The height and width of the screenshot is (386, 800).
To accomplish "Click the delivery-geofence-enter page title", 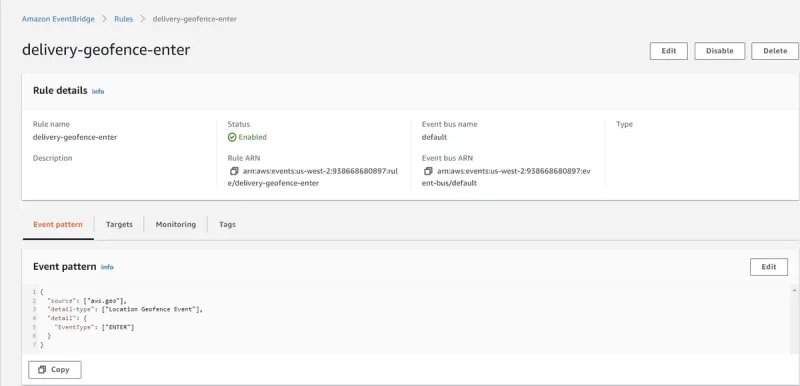I will pos(106,49).
